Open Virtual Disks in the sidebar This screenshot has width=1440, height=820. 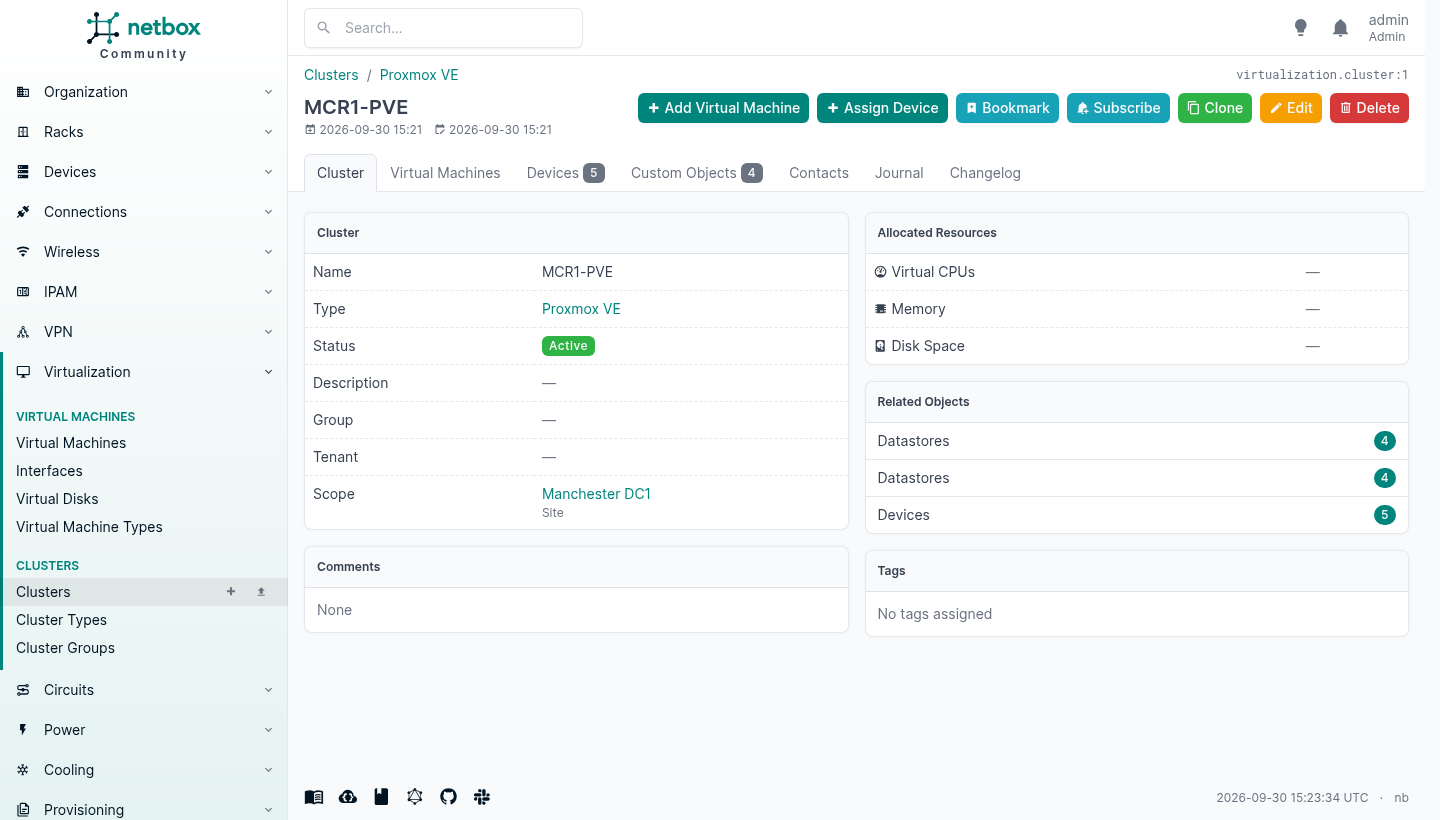click(57, 499)
